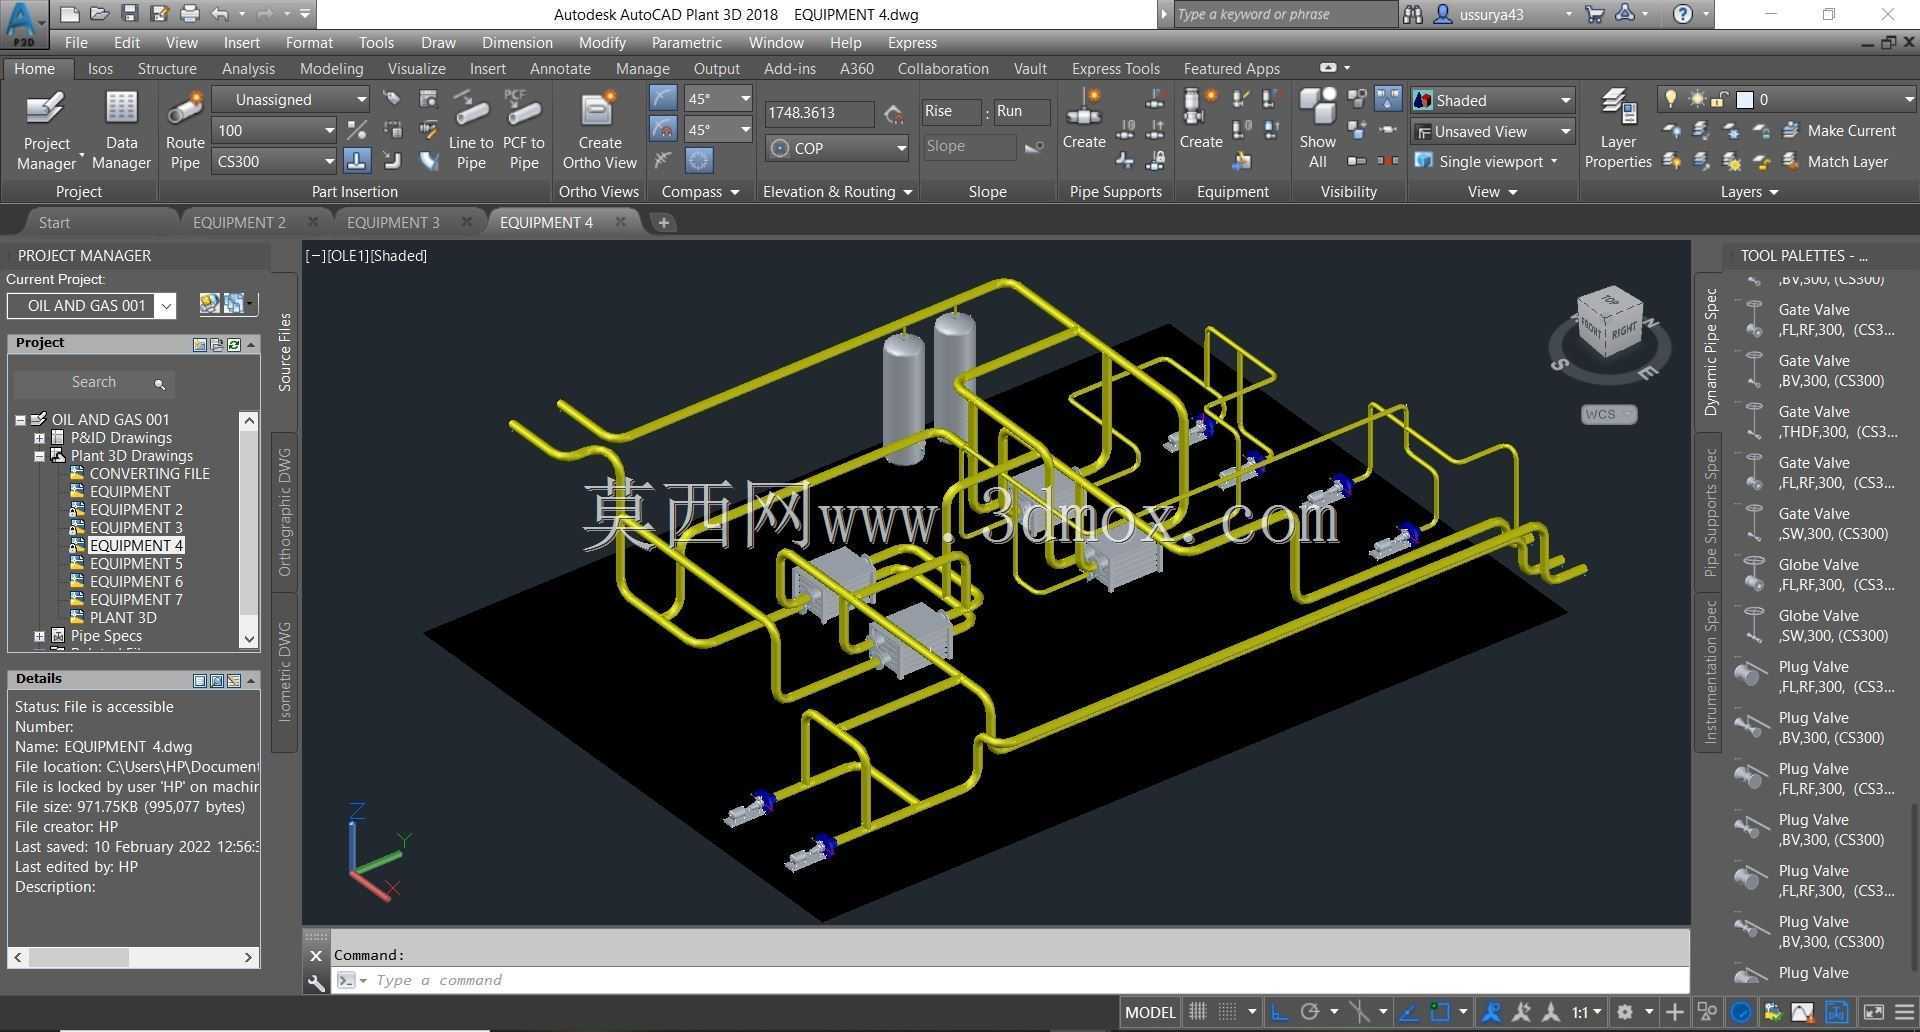Toggle polar tracking in status bar
This screenshot has width=1920, height=1032.
point(1310,1012)
